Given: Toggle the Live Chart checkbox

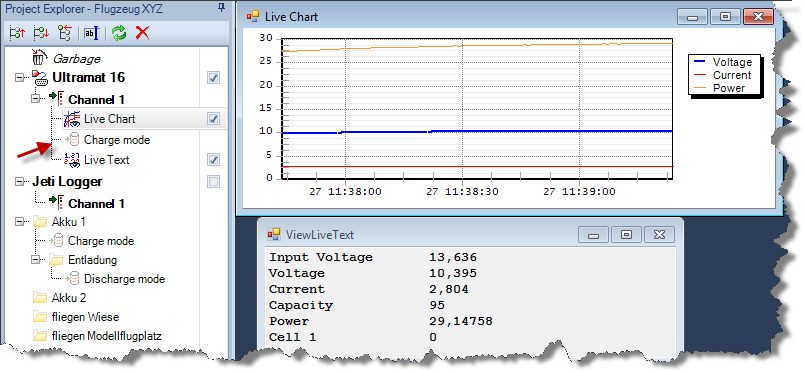Looking at the screenshot, I should 214,119.
